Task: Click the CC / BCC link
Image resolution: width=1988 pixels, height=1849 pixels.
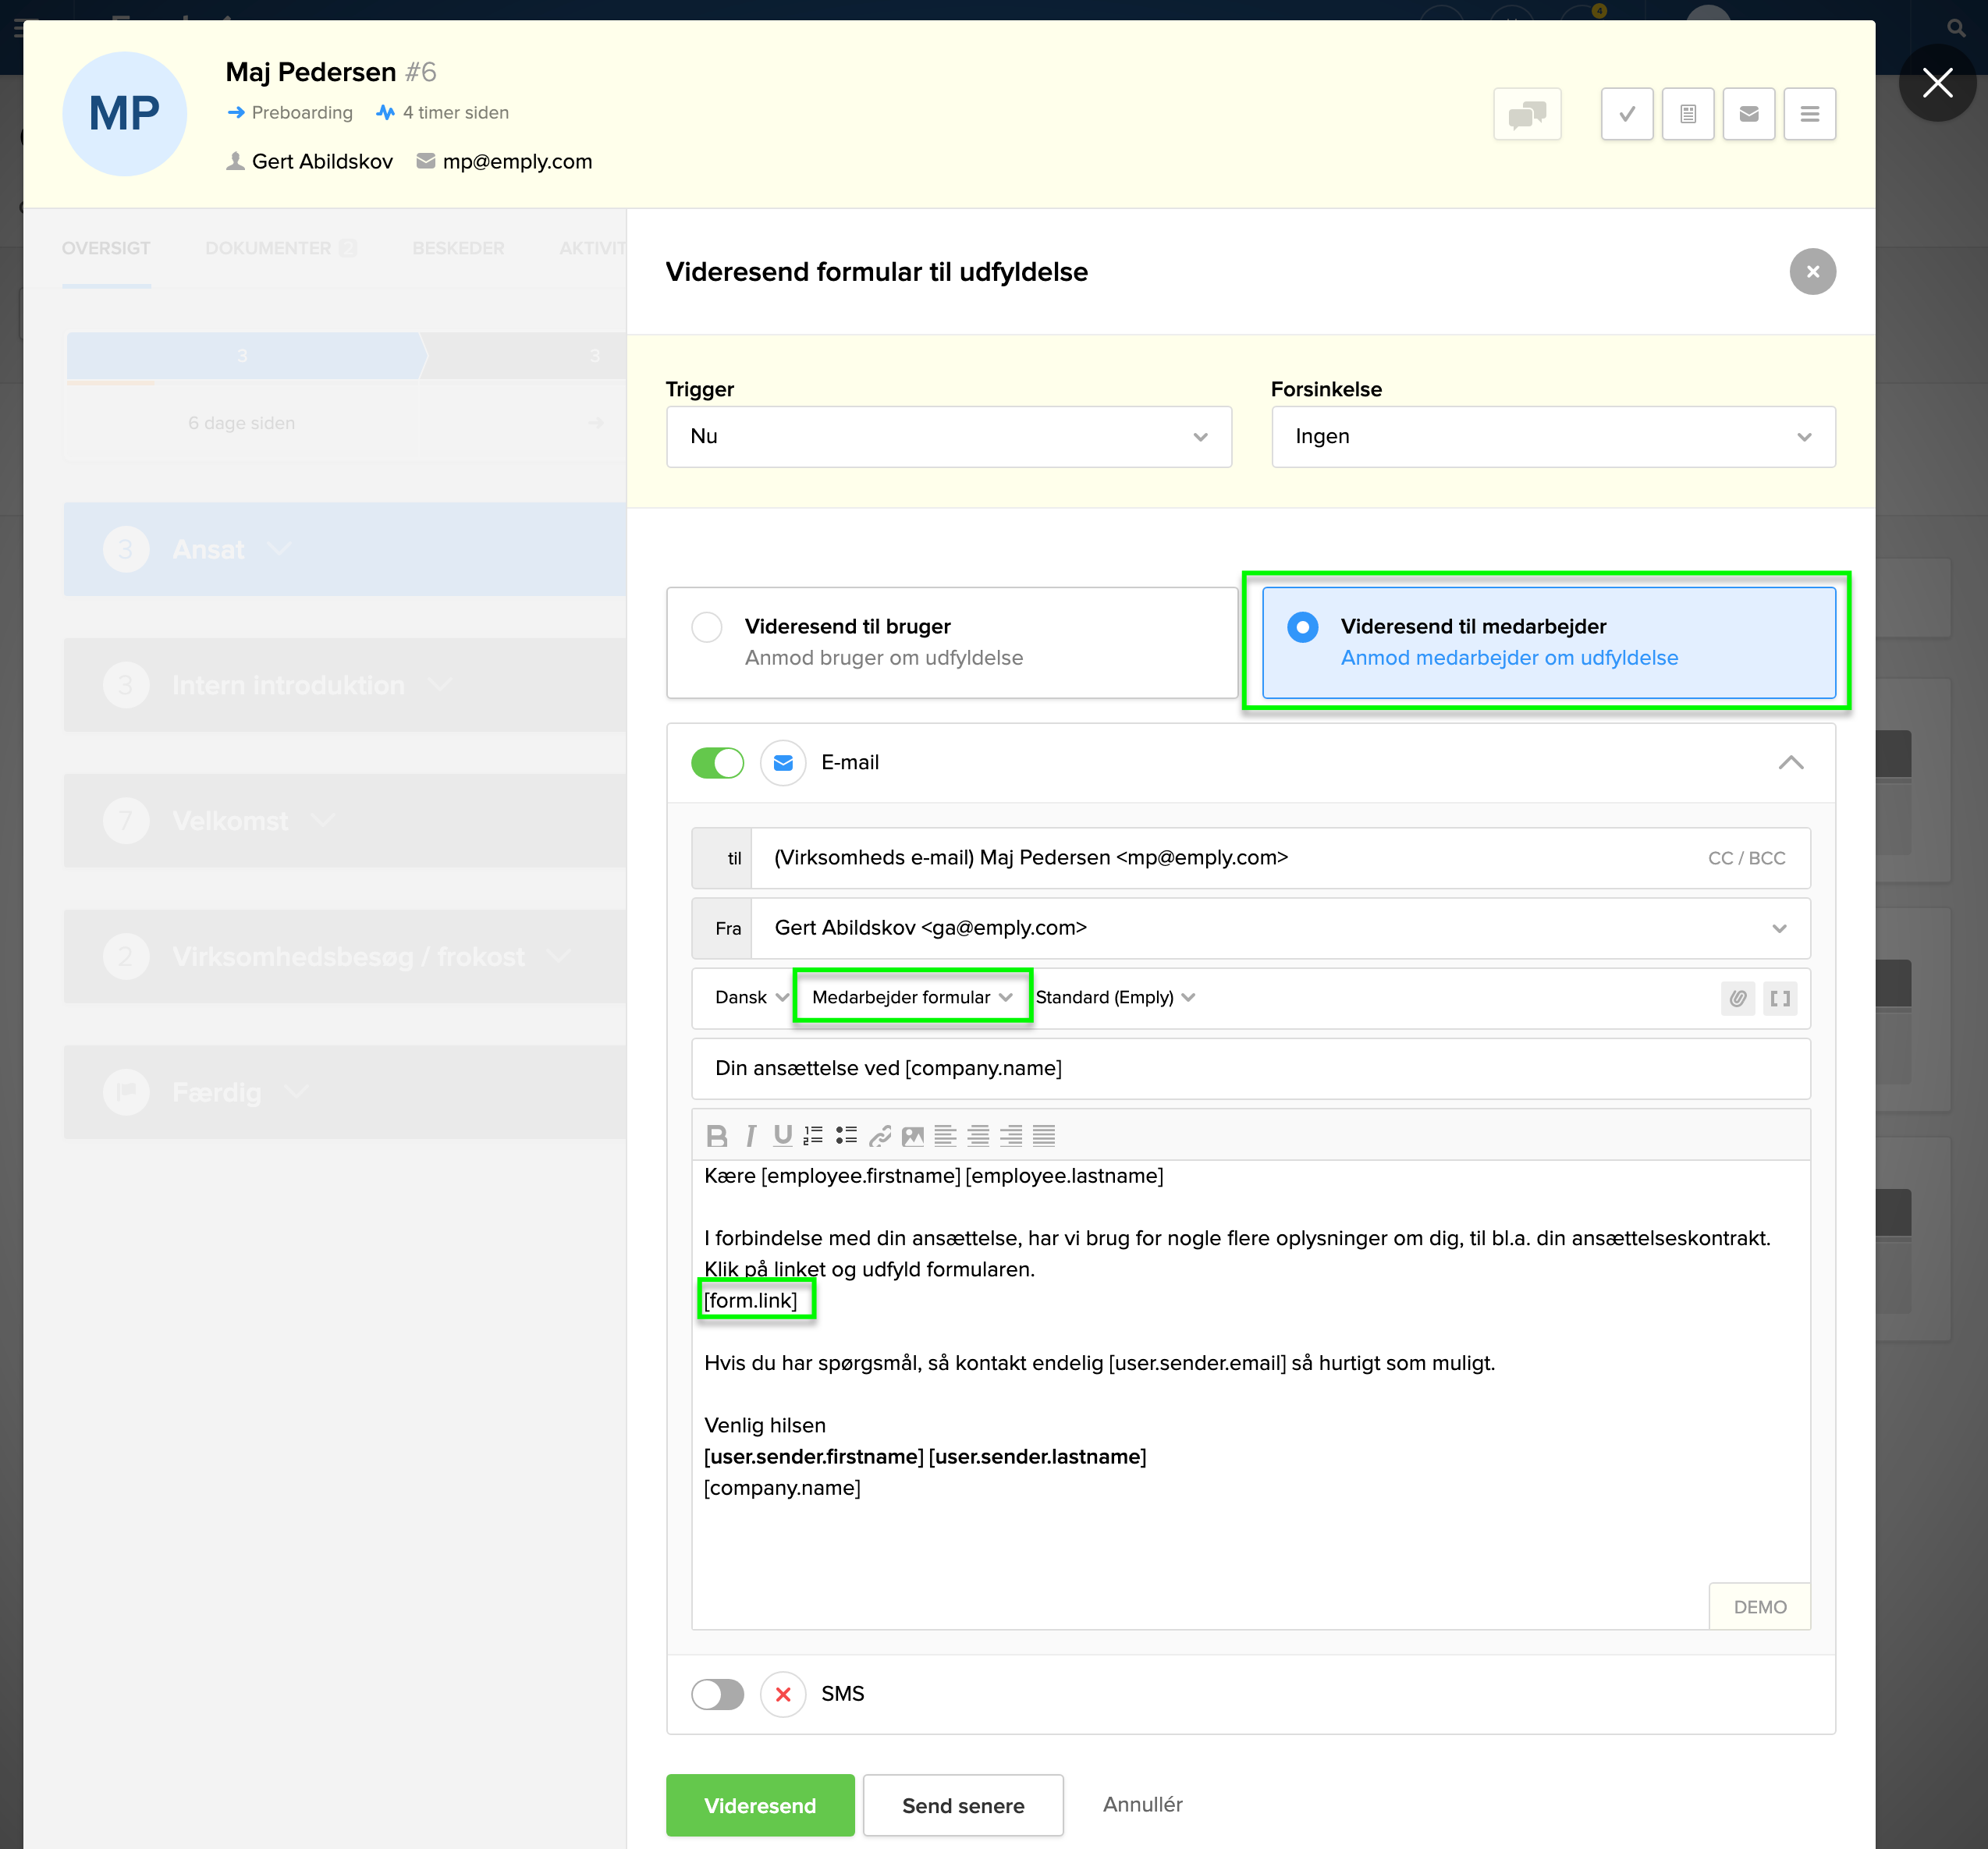Action: [1746, 858]
